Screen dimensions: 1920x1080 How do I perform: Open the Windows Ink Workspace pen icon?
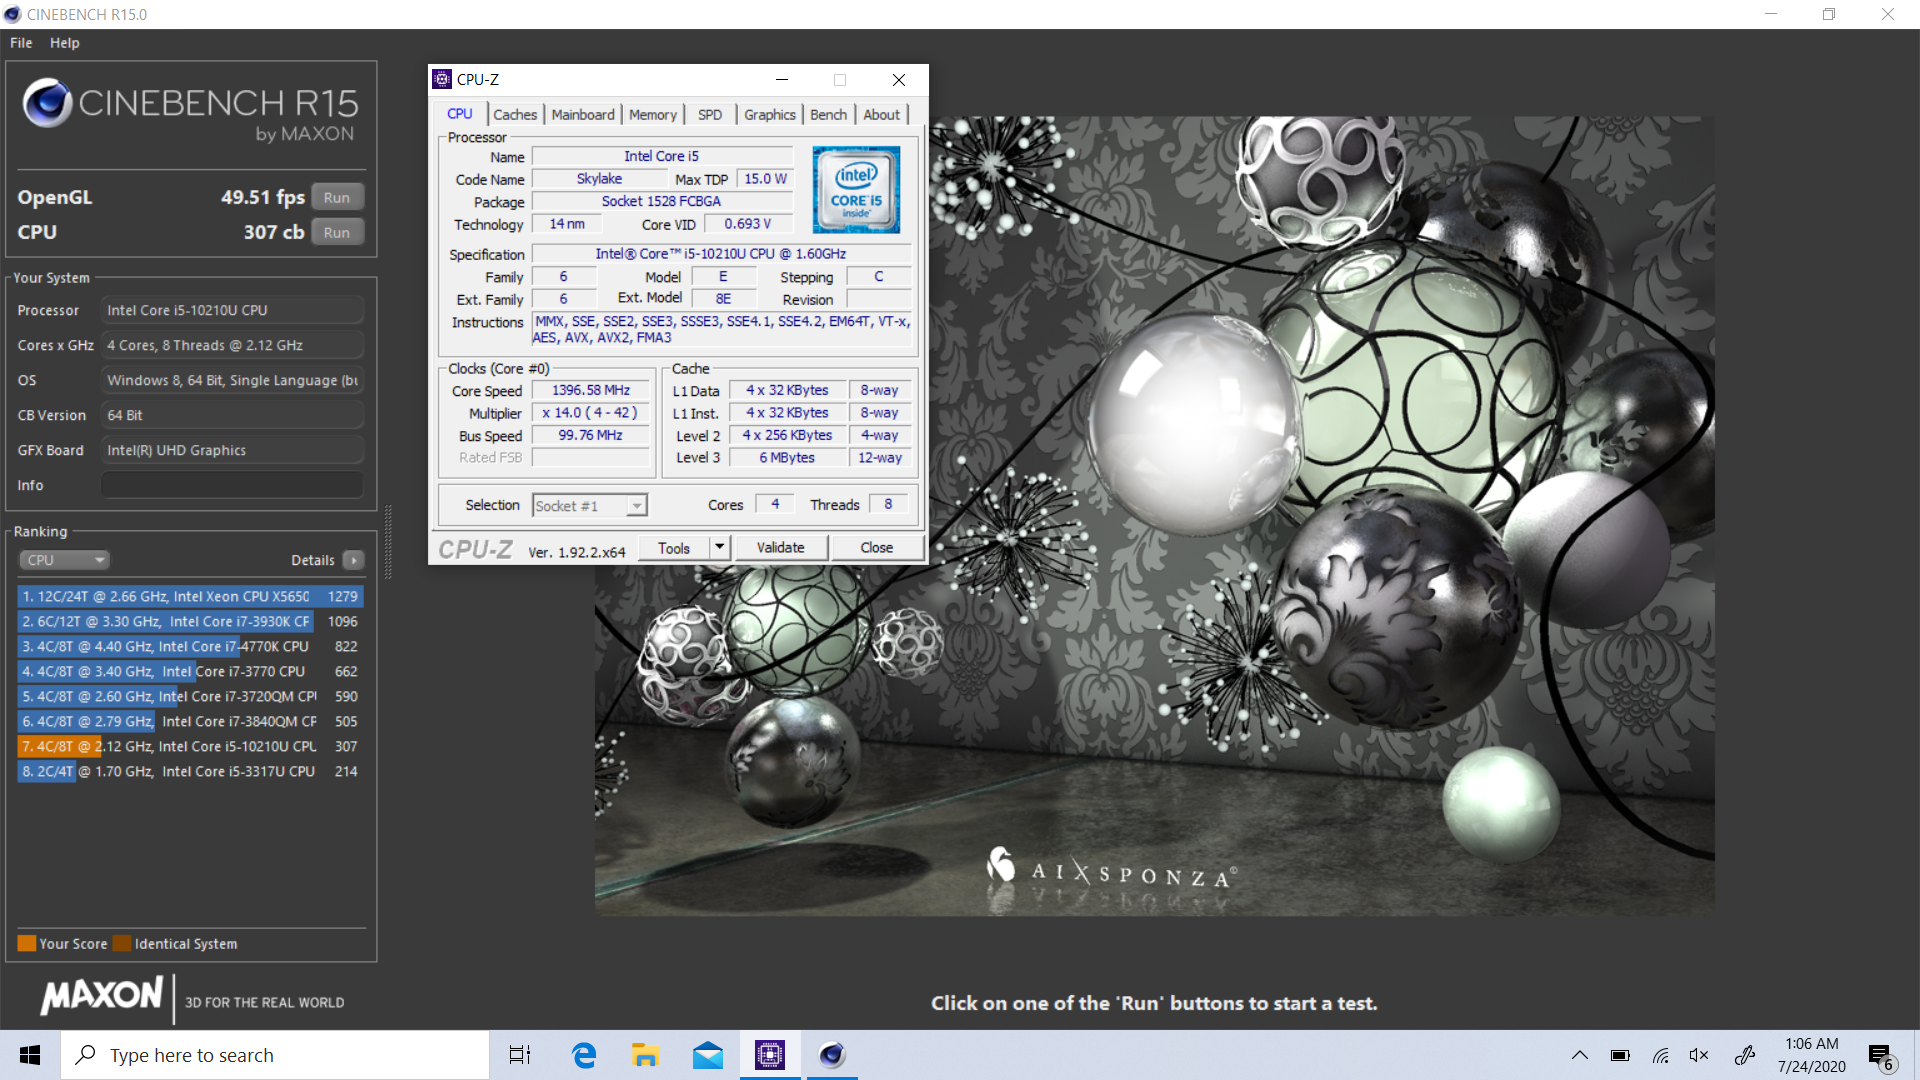[x=1745, y=1055]
